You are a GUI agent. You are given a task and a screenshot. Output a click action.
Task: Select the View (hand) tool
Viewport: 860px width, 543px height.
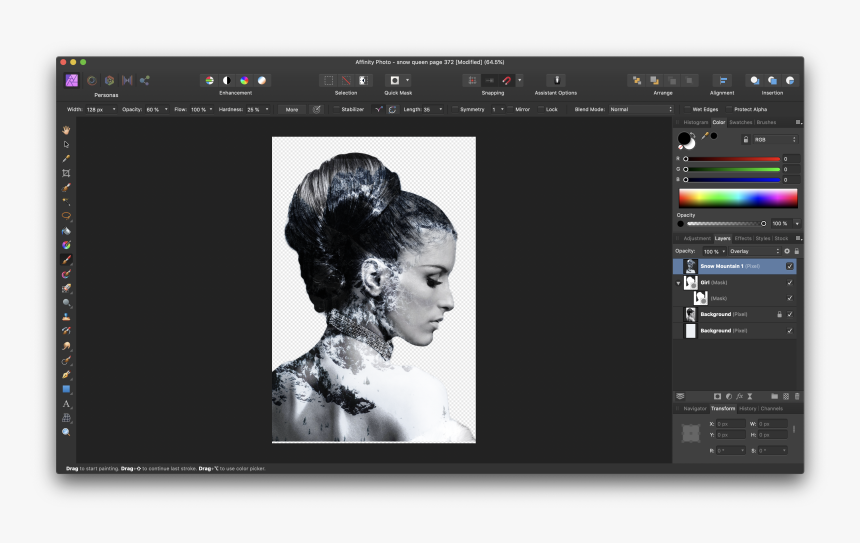pos(66,130)
